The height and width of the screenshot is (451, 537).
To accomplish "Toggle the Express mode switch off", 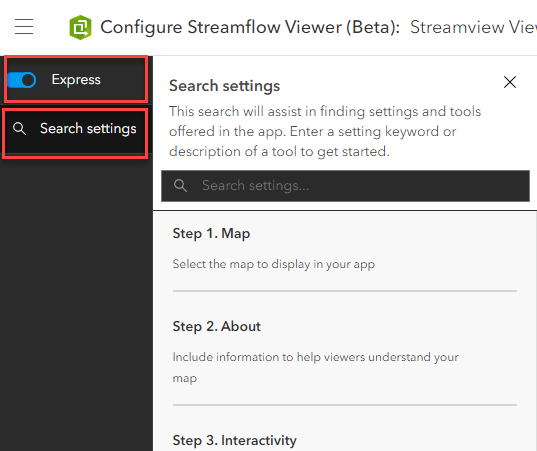I will click(22, 80).
